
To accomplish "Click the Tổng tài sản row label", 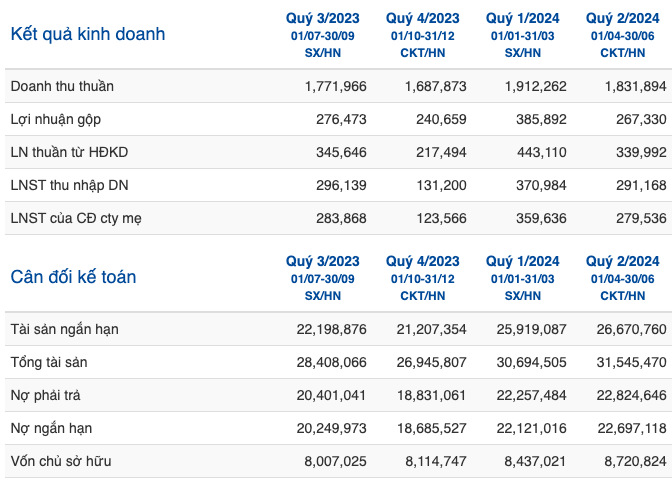I will 49,362.
